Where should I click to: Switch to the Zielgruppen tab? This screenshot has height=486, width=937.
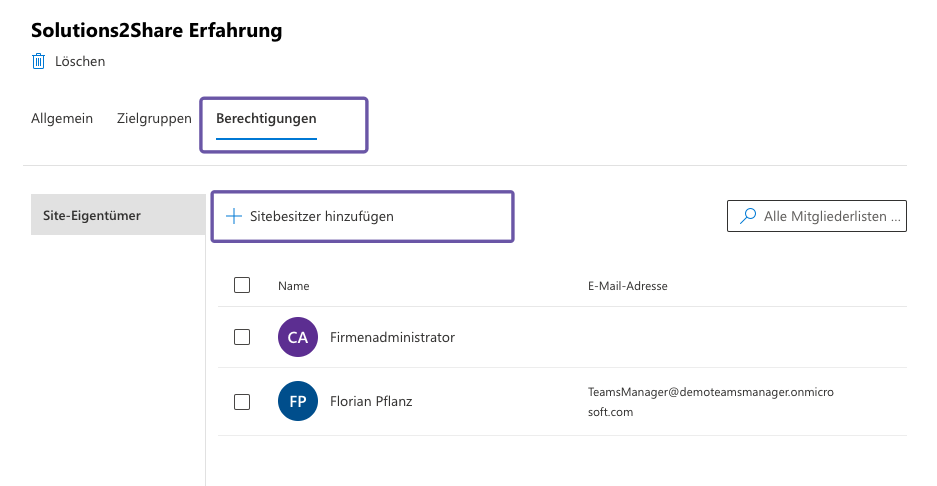(154, 118)
